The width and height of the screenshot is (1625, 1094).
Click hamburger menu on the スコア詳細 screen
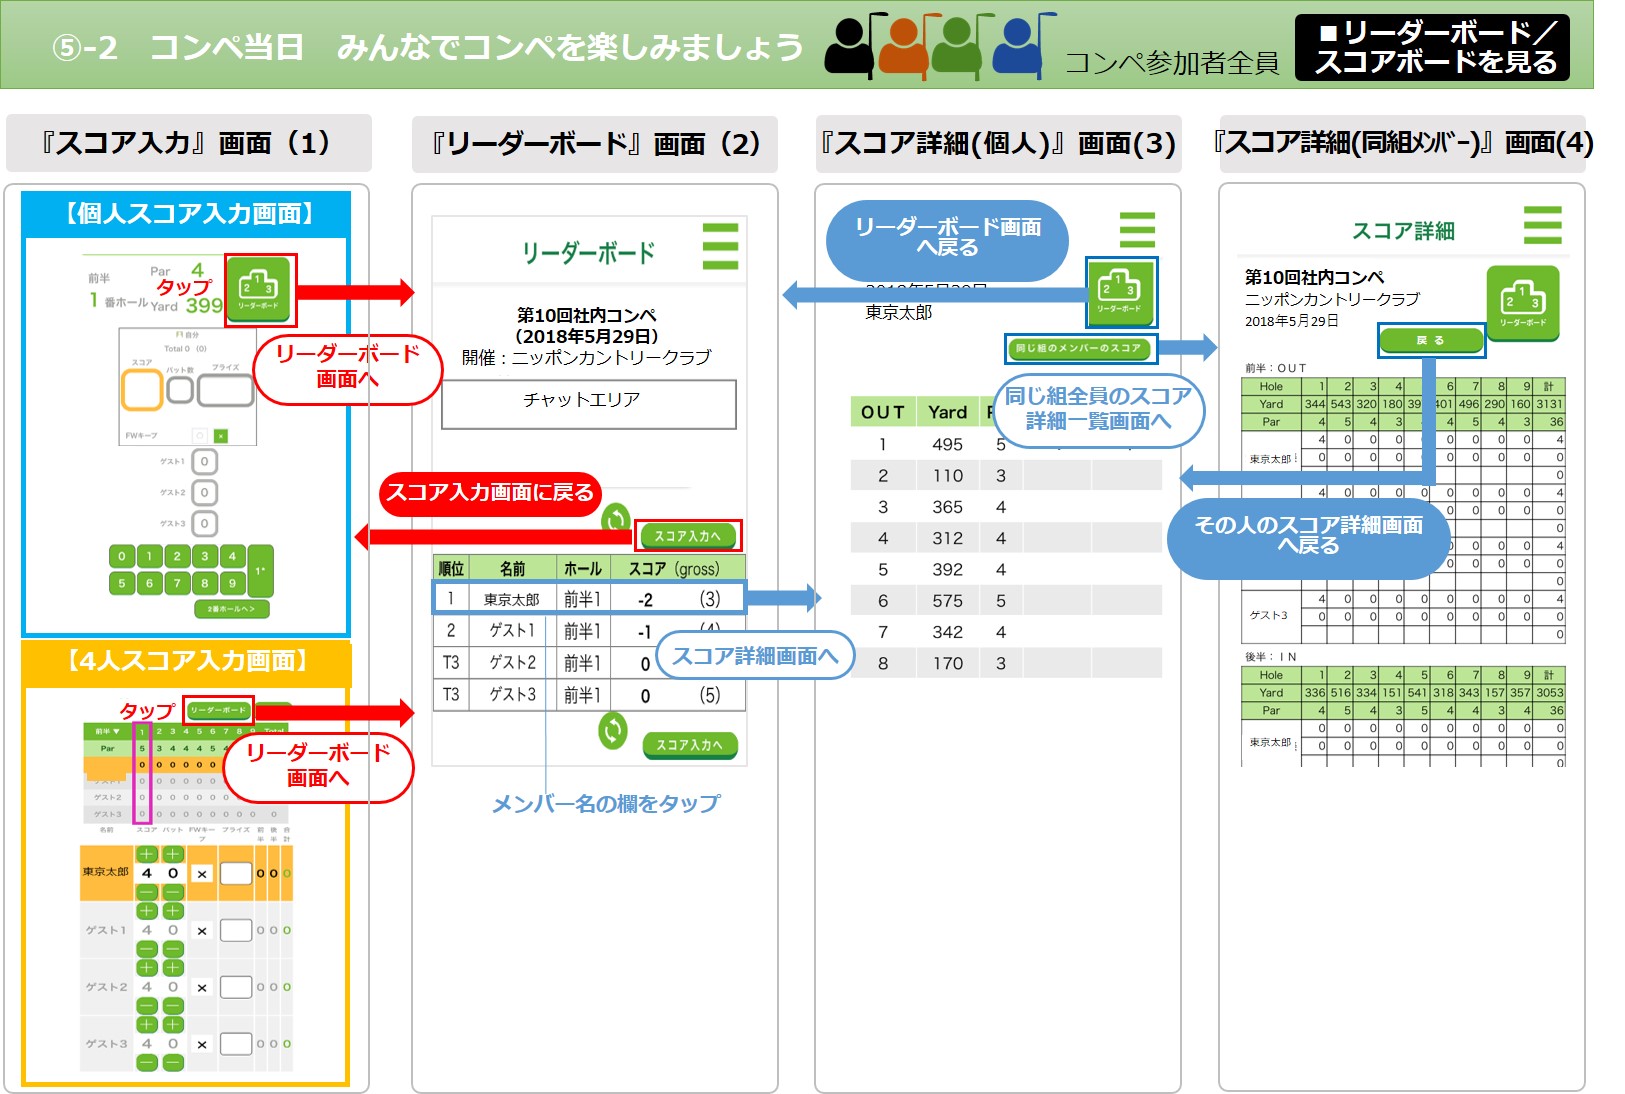coord(1541,225)
